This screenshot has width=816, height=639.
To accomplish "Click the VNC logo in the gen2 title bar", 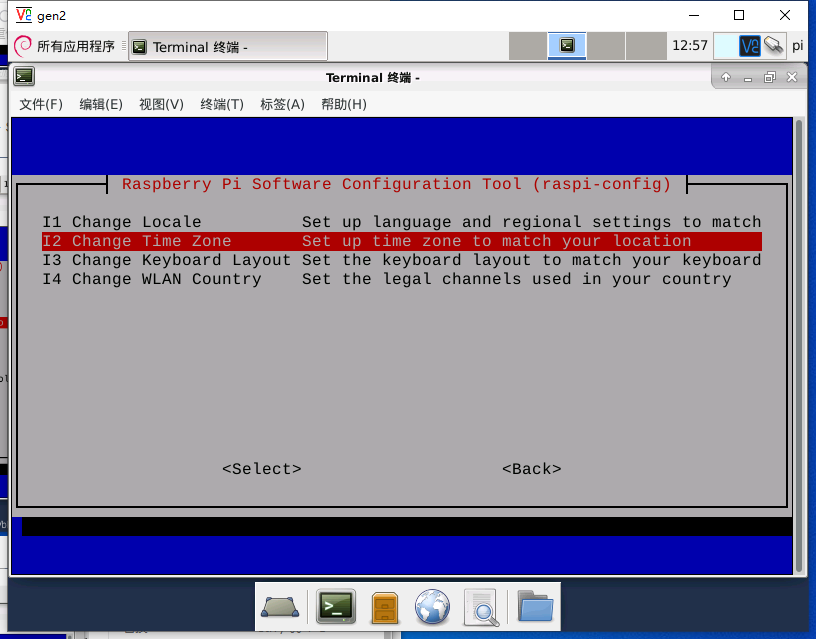I will 23,15.
